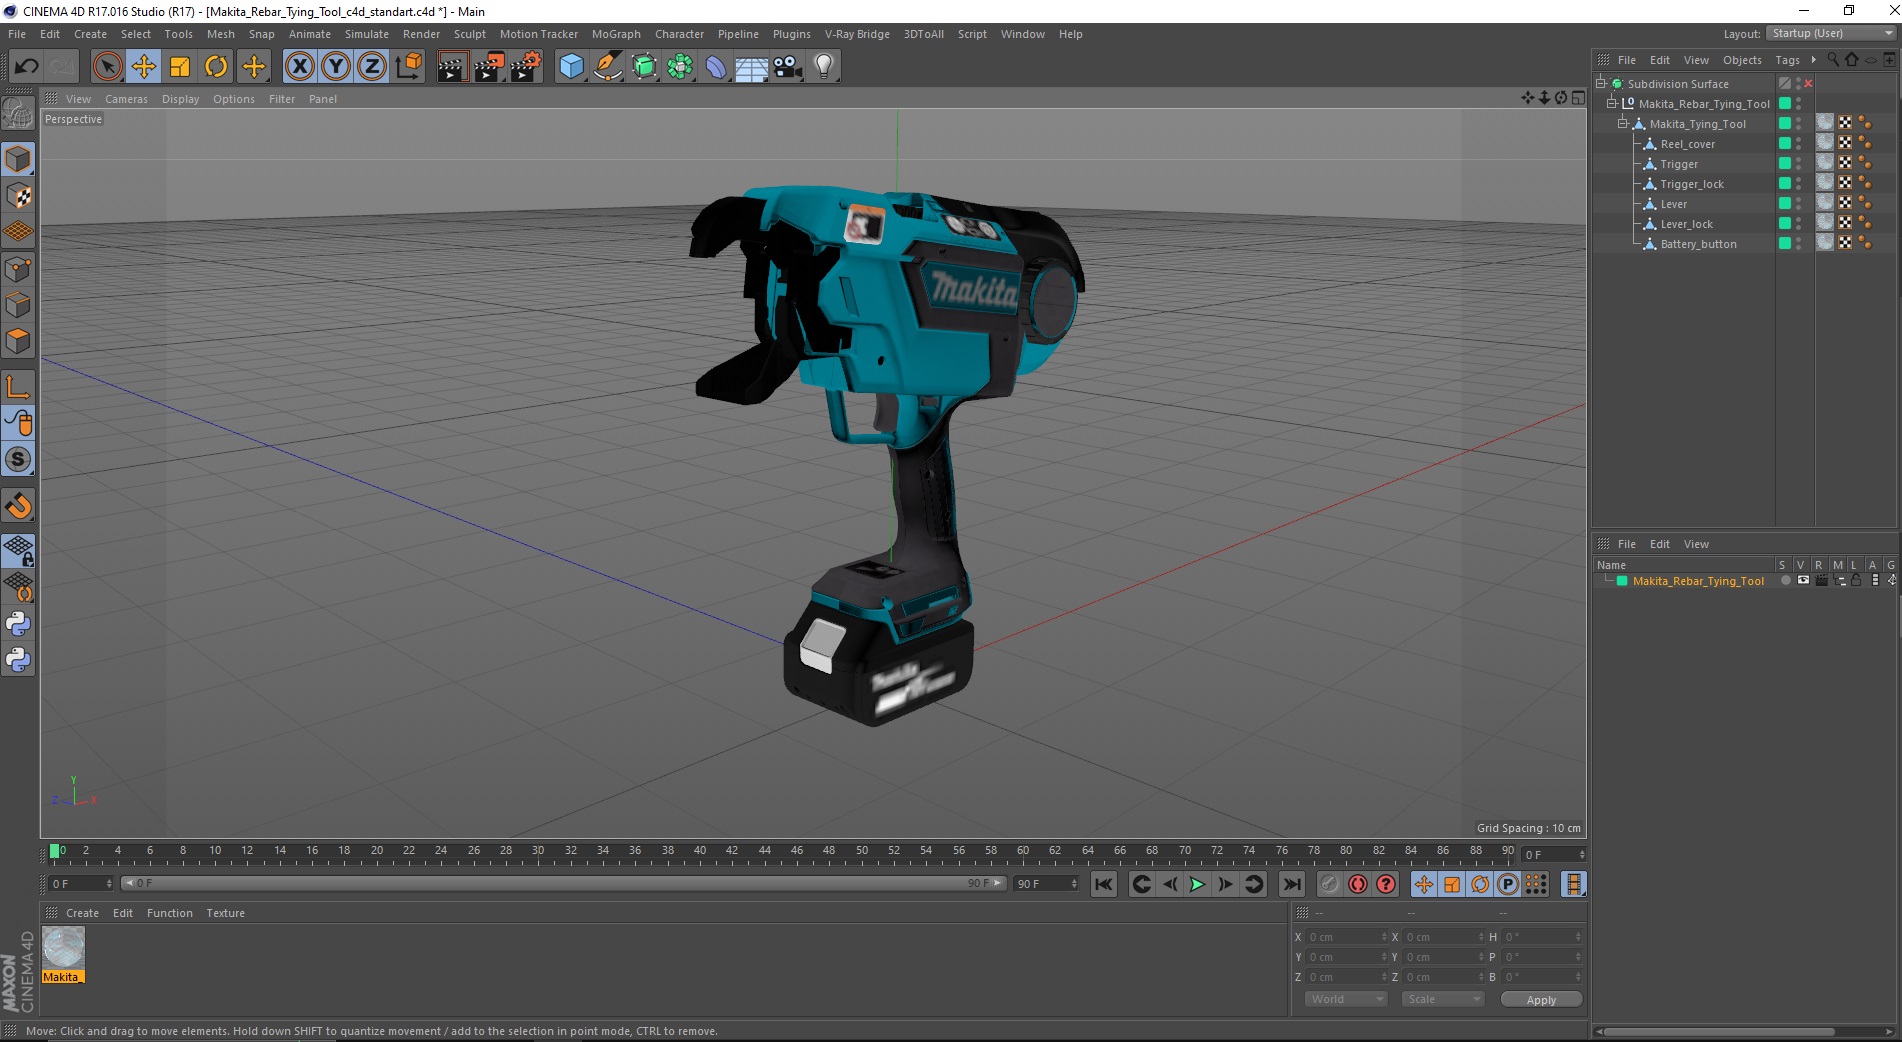The width and height of the screenshot is (1902, 1042).
Task: Click the Record Active Objects button
Action: 1329,884
